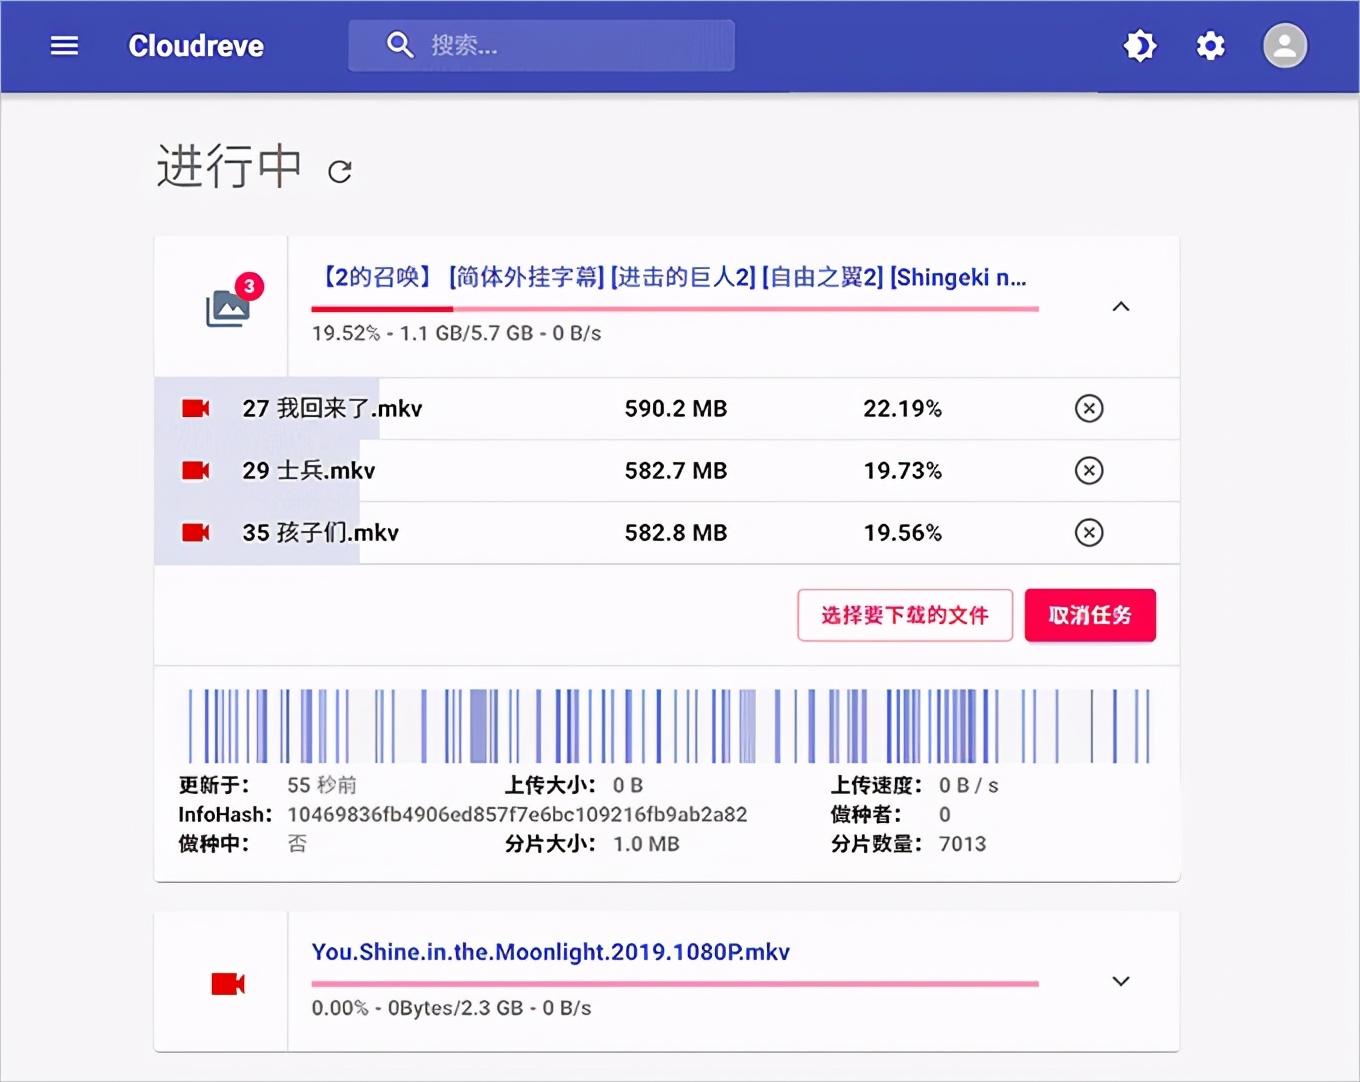Open the navigation drawer with the hamburger icon

click(64, 45)
